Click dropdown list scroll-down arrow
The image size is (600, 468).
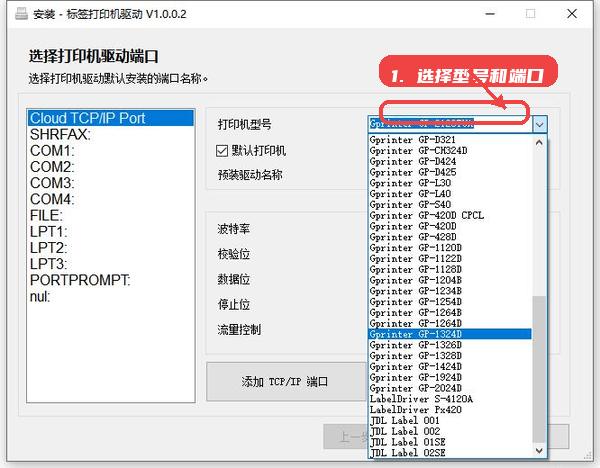click(539, 450)
